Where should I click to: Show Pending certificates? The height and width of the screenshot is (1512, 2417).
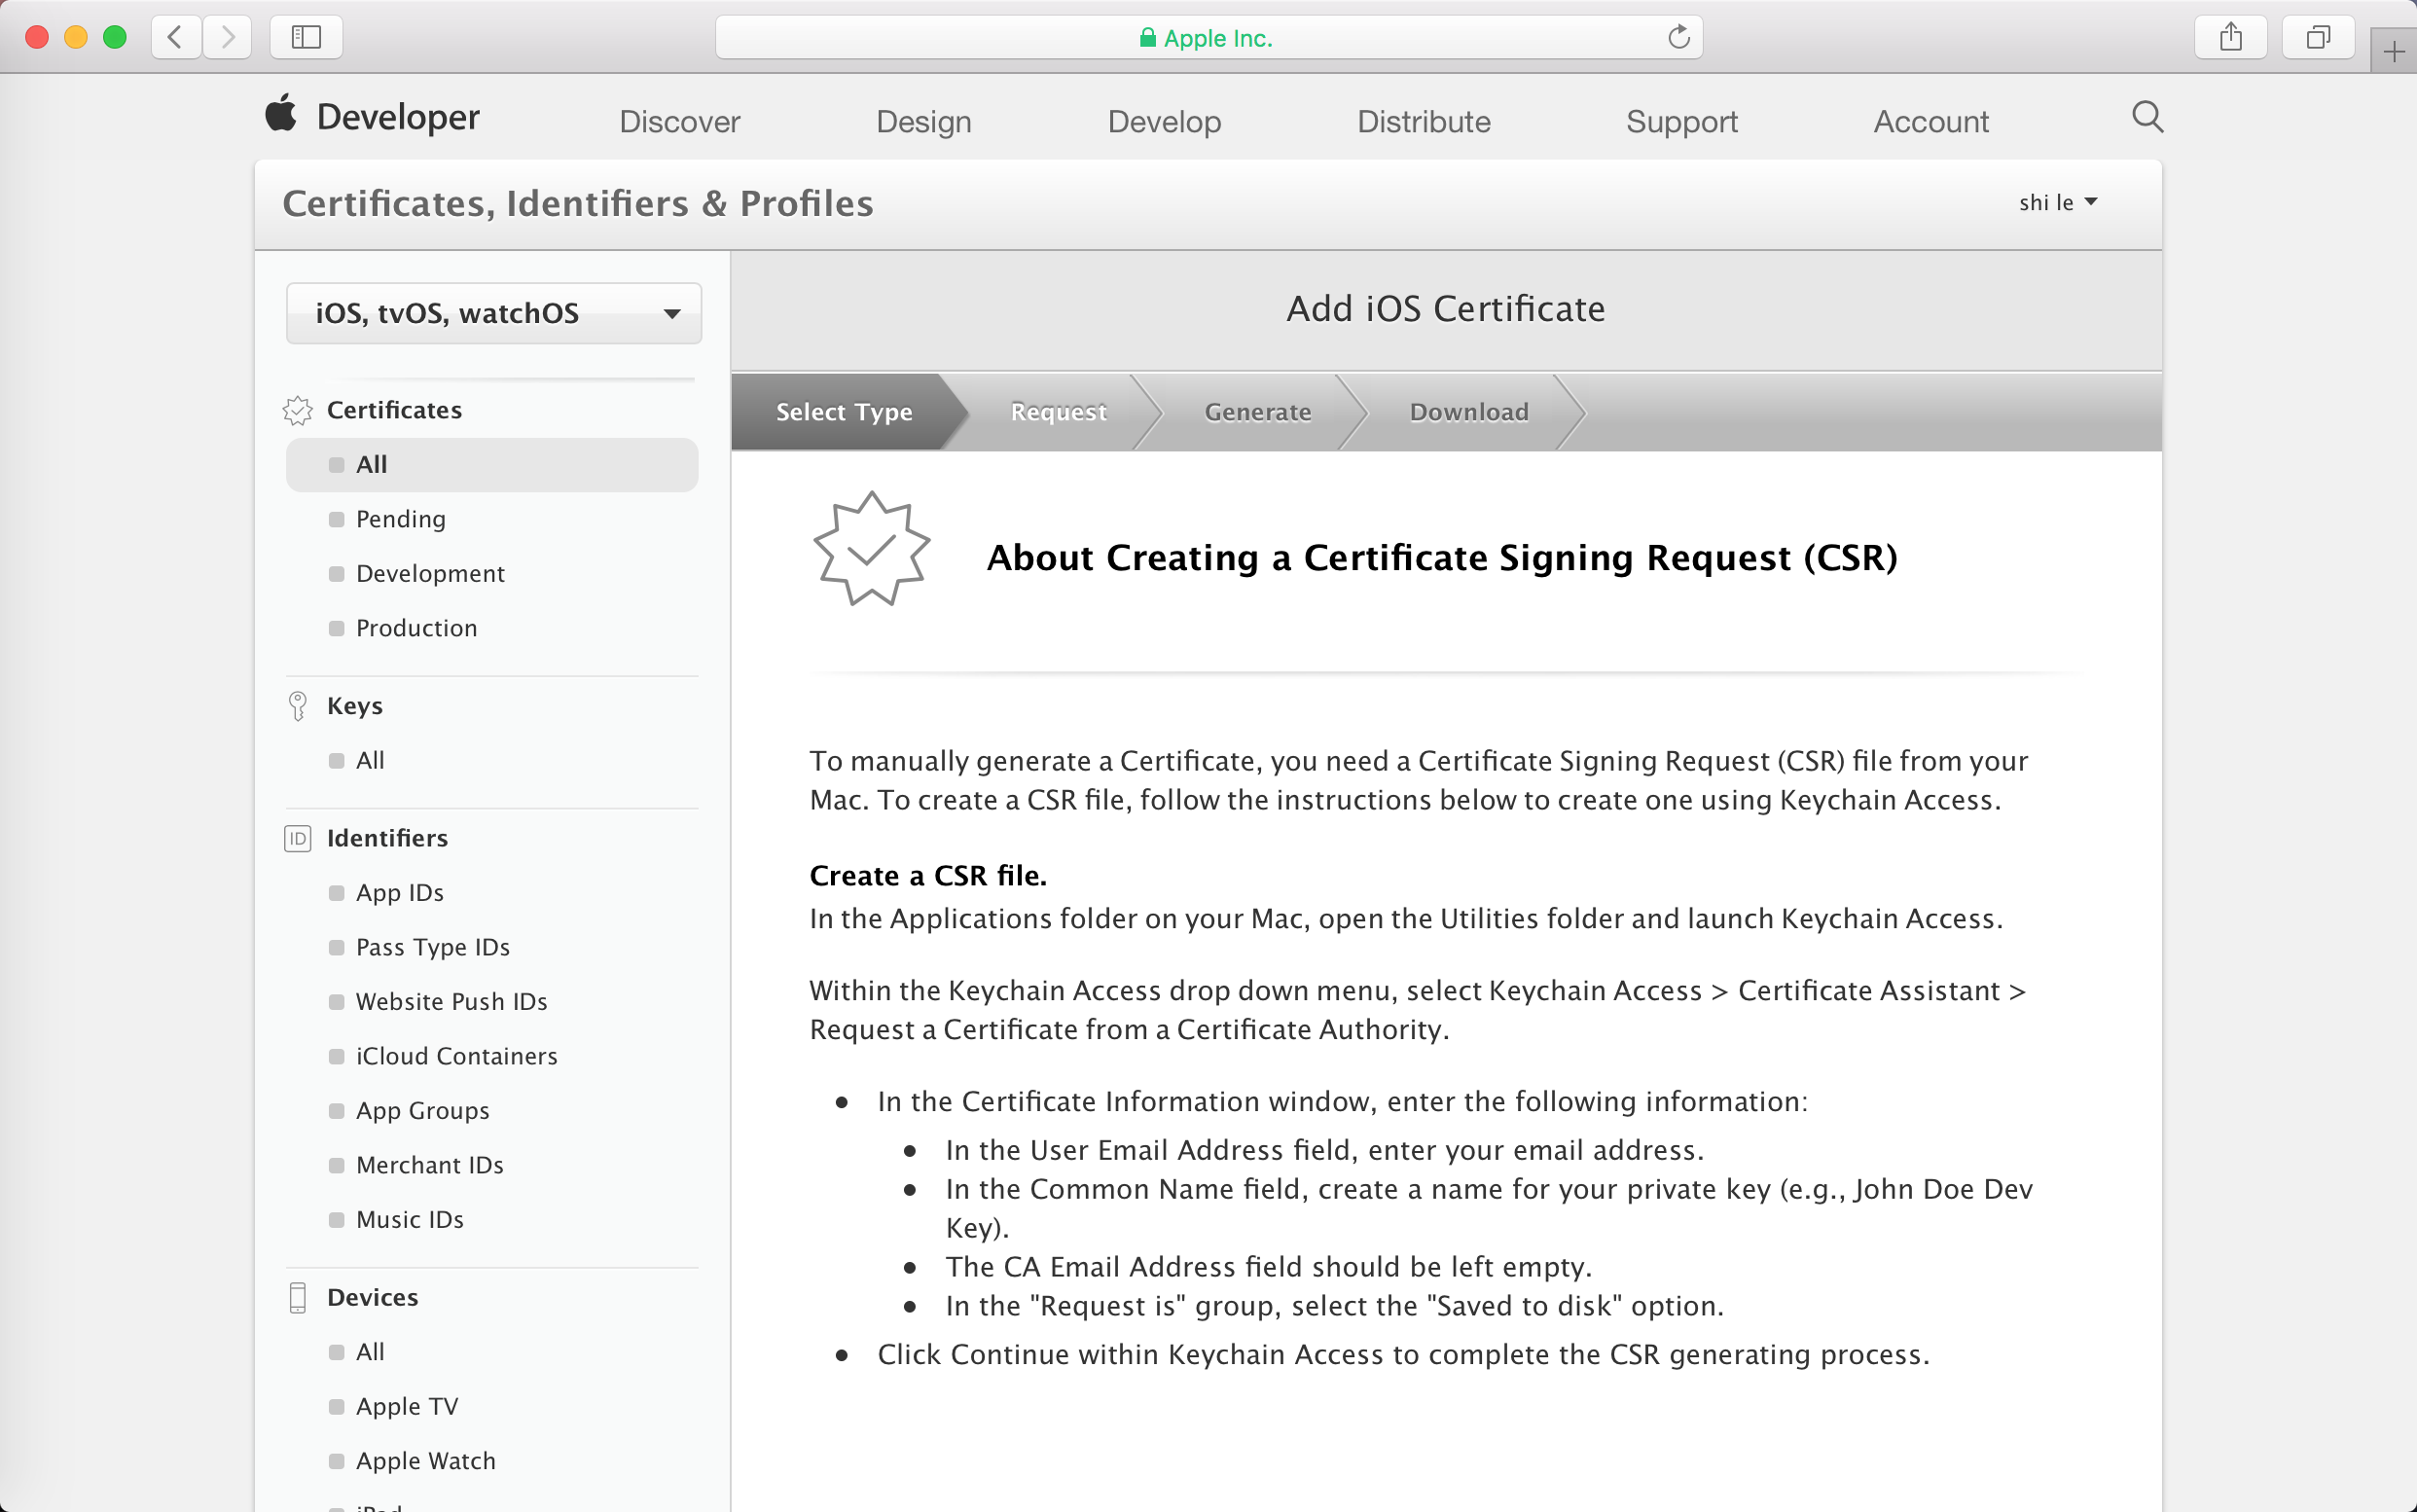[401, 519]
